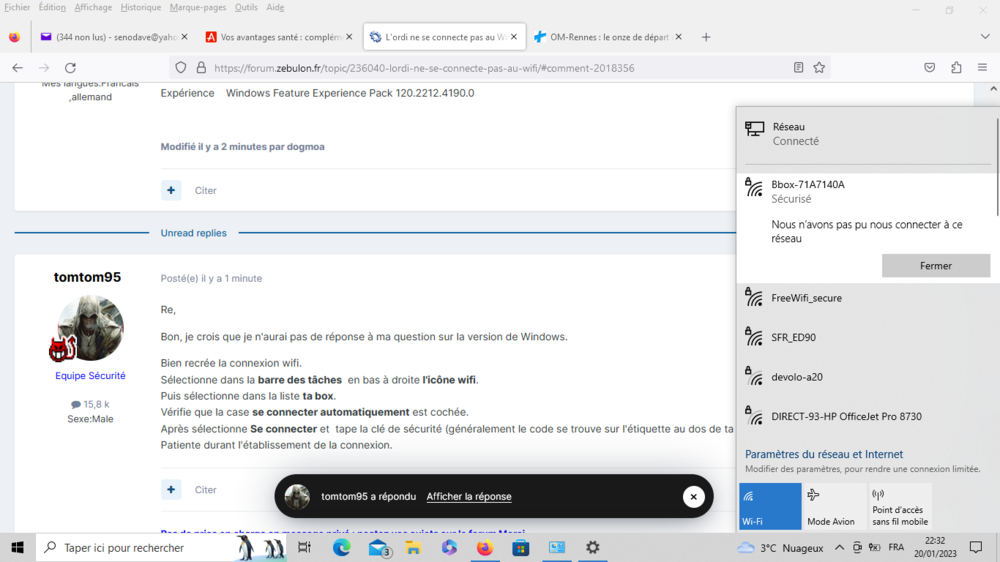Image resolution: width=1000 pixels, height=562 pixels.
Task: Open the Extensions puzzle icon
Action: pos(956,68)
